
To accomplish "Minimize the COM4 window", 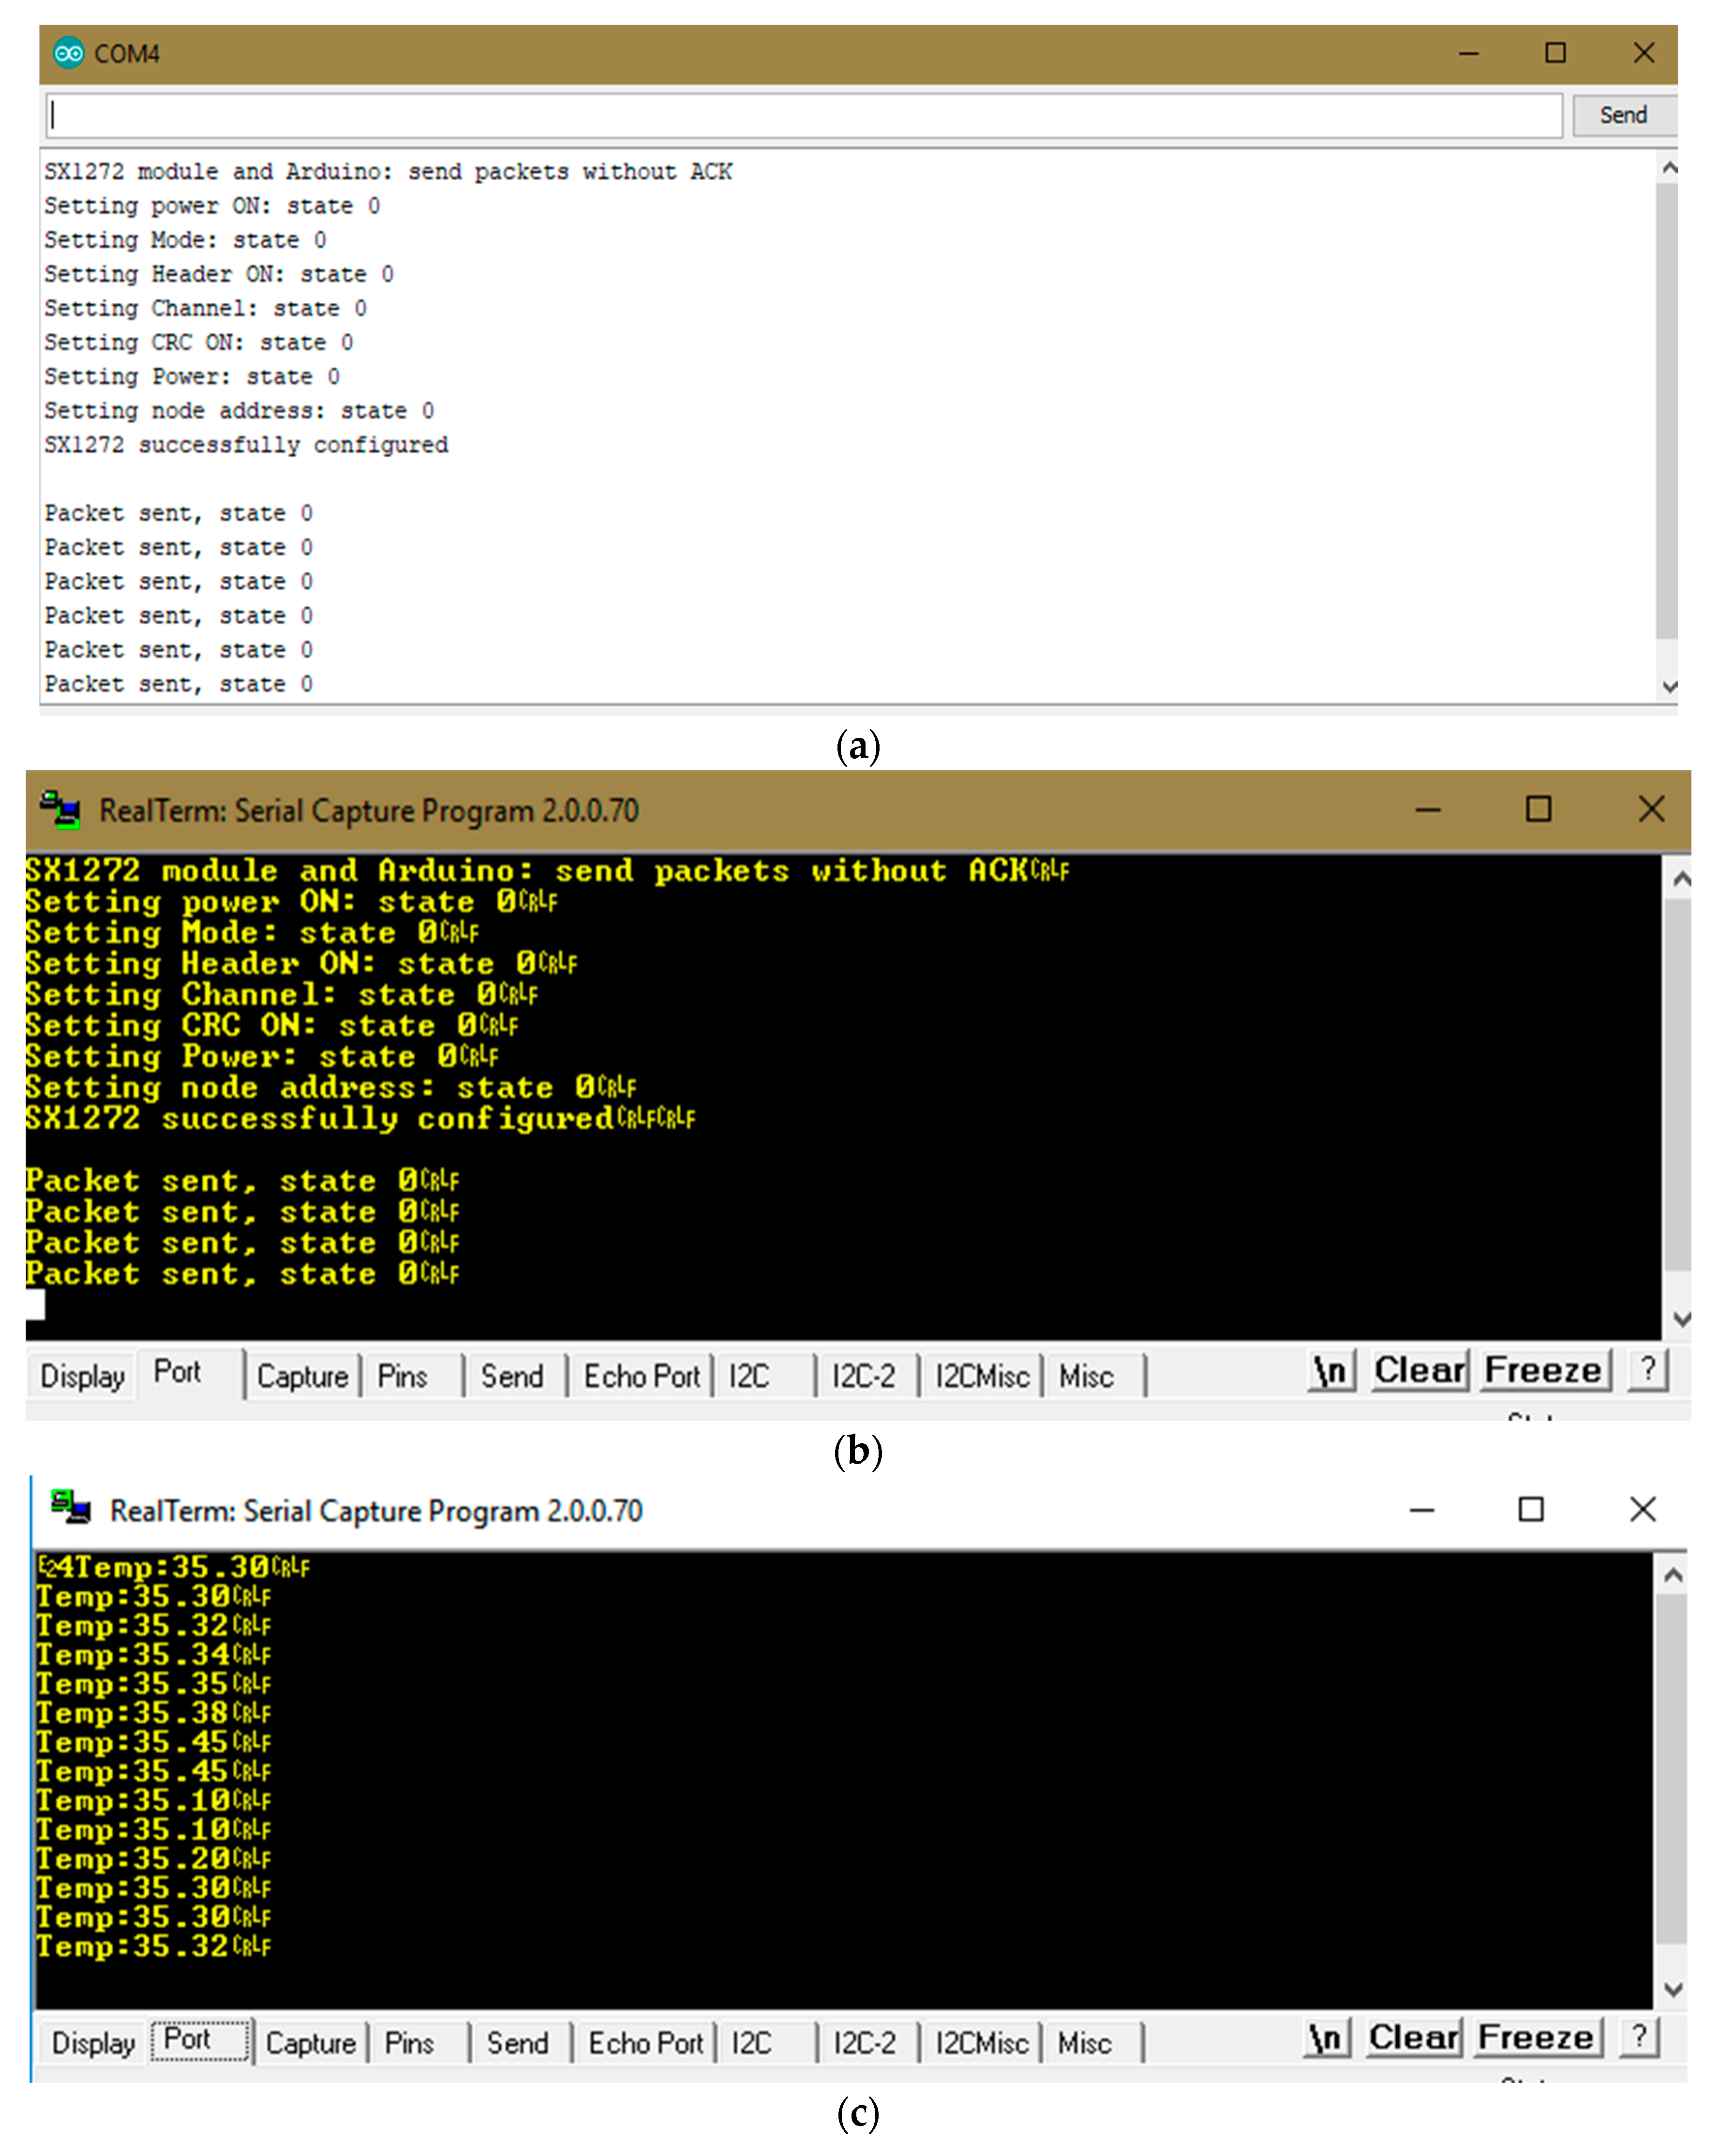I will coord(1468,53).
